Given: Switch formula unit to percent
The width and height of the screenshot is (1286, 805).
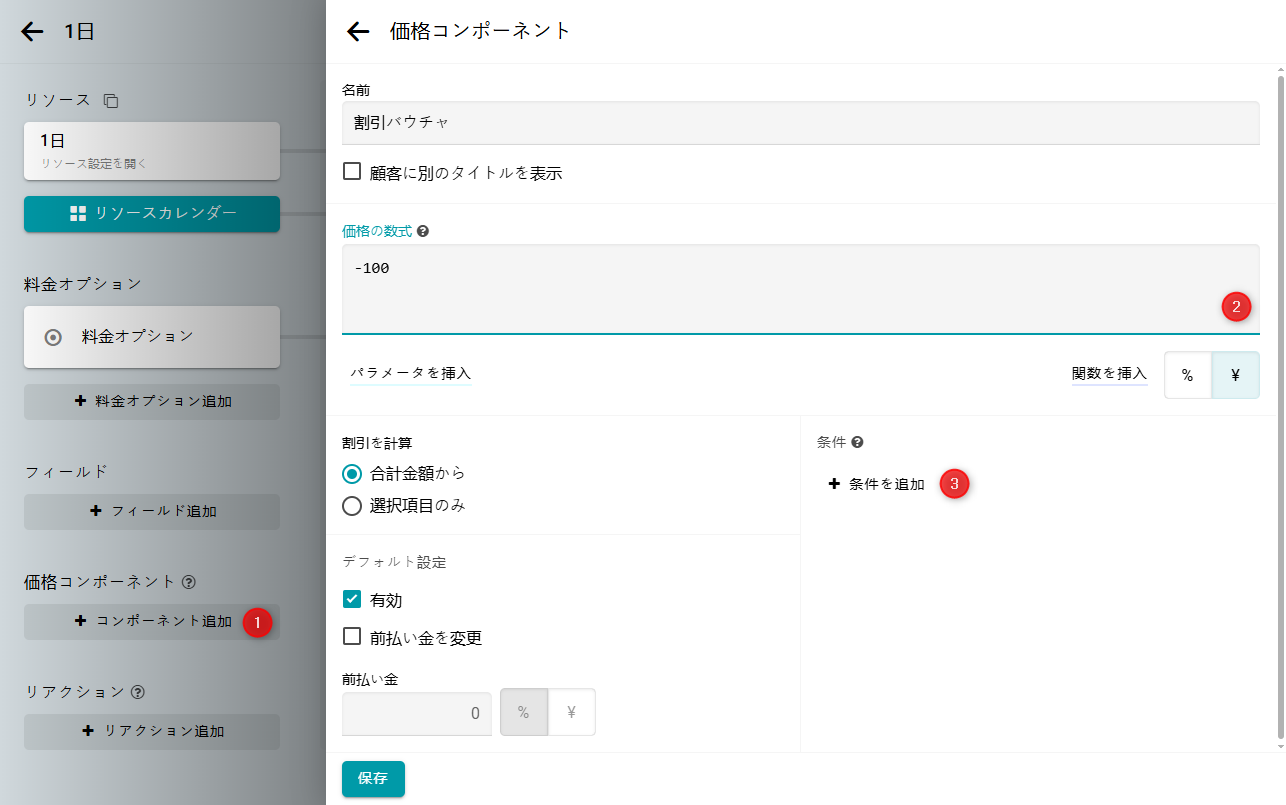Looking at the screenshot, I should tap(1188, 376).
